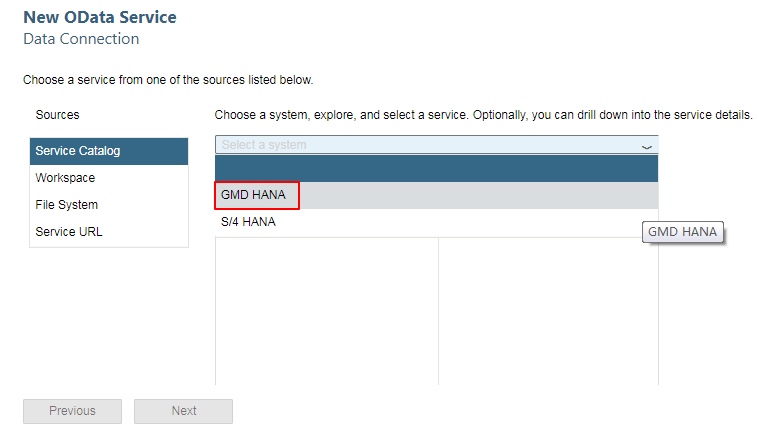759x436 pixels.
Task: Click the Next button
Action: pyautogui.click(x=183, y=411)
